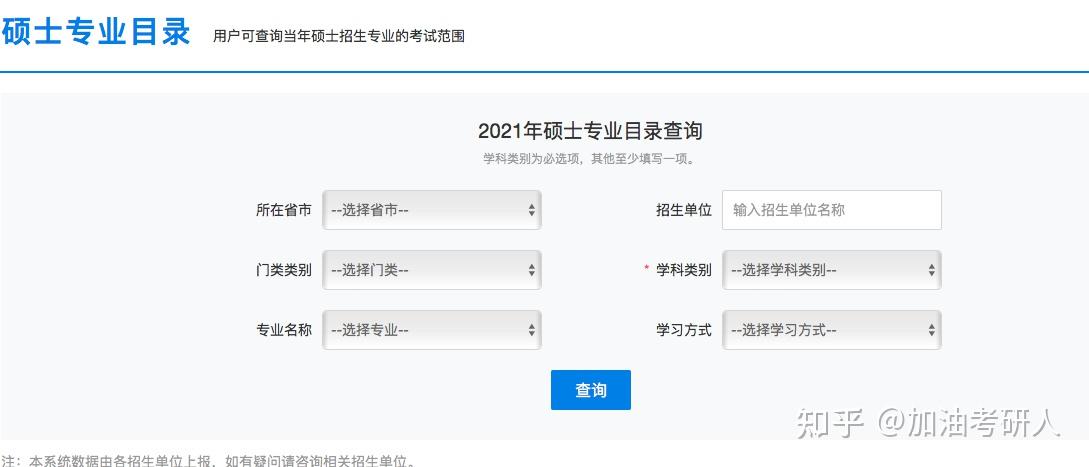Click the hint text 学科类别为必选项
Viewport: 1089px width, 467px height.
tap(590, 158)
